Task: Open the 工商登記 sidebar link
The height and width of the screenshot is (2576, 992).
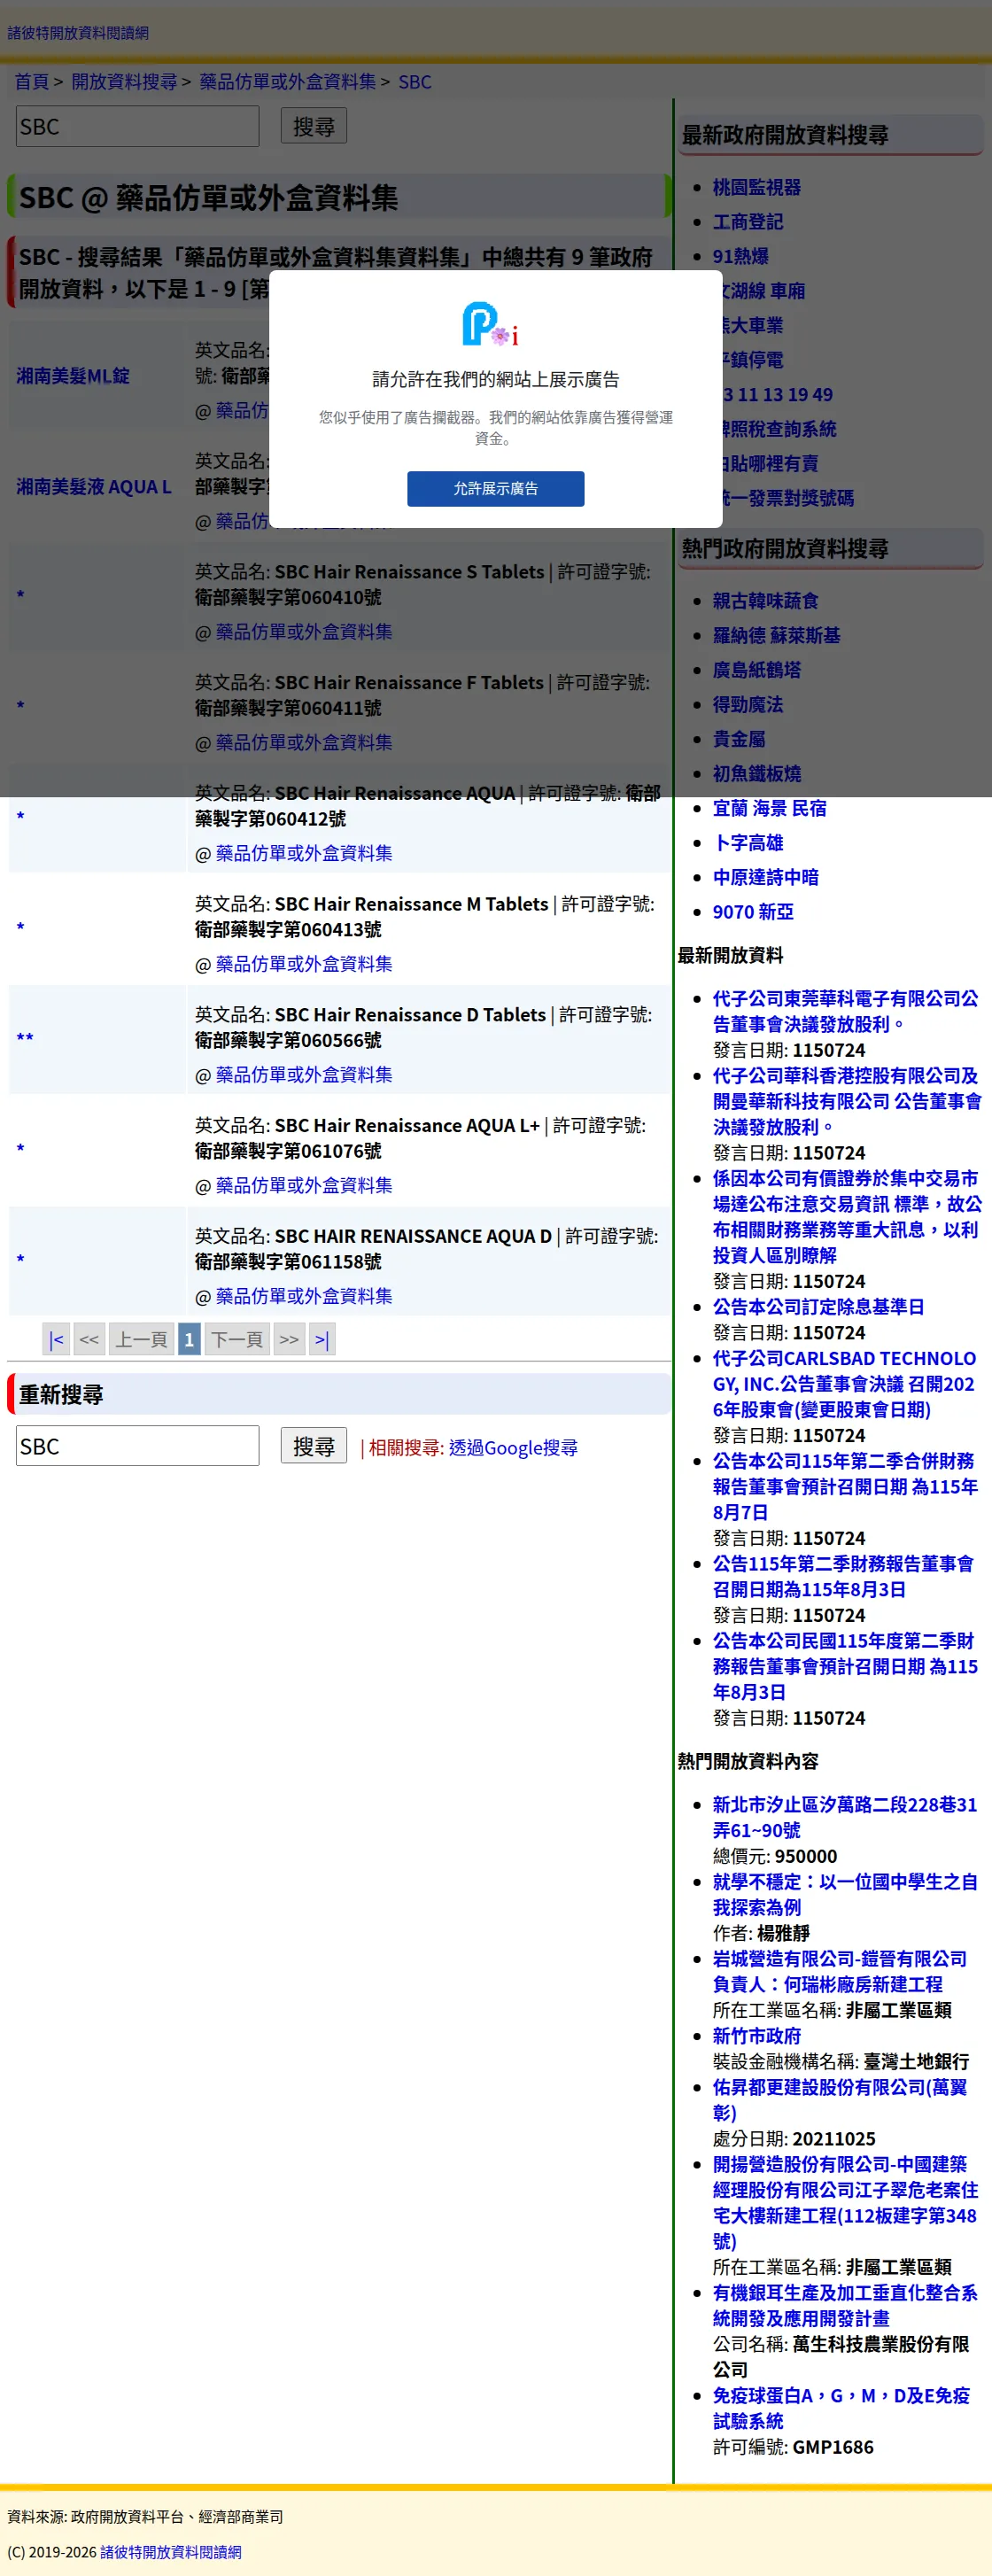Action: click(747, 222)
